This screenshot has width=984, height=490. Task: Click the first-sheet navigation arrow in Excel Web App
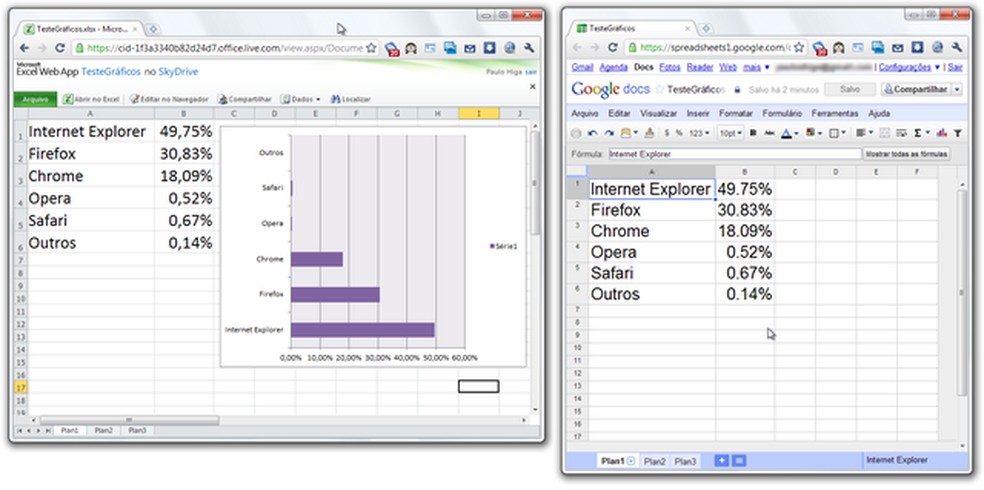point(19,430)
